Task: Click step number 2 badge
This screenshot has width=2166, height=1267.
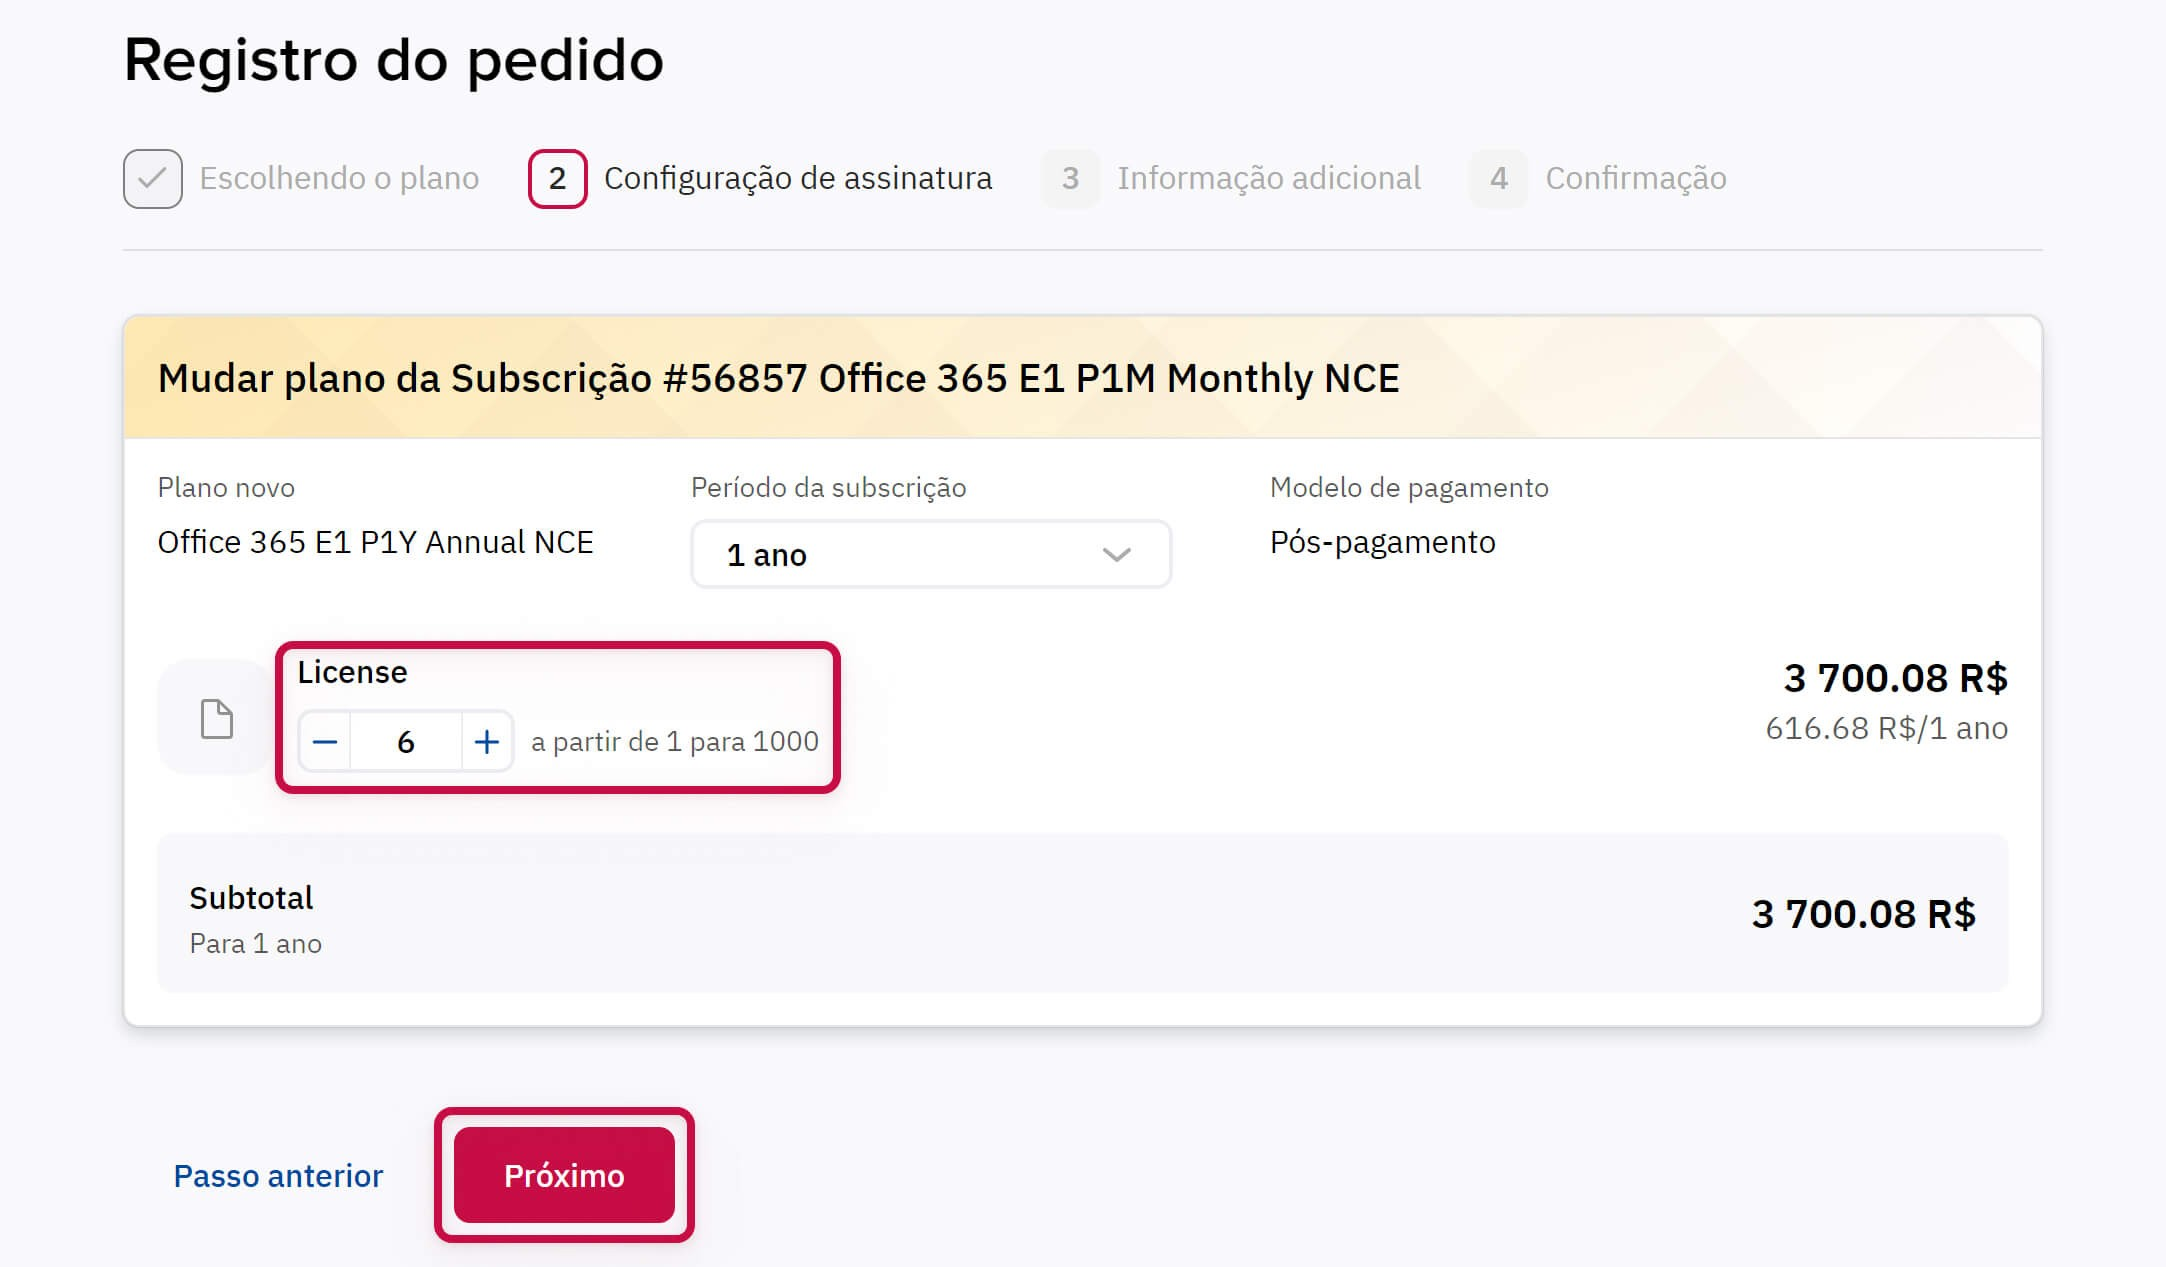Action: (557, 179)
